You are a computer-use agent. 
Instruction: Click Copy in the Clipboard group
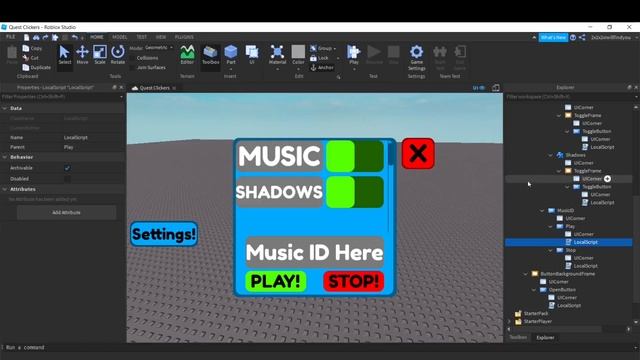point(32,48)
